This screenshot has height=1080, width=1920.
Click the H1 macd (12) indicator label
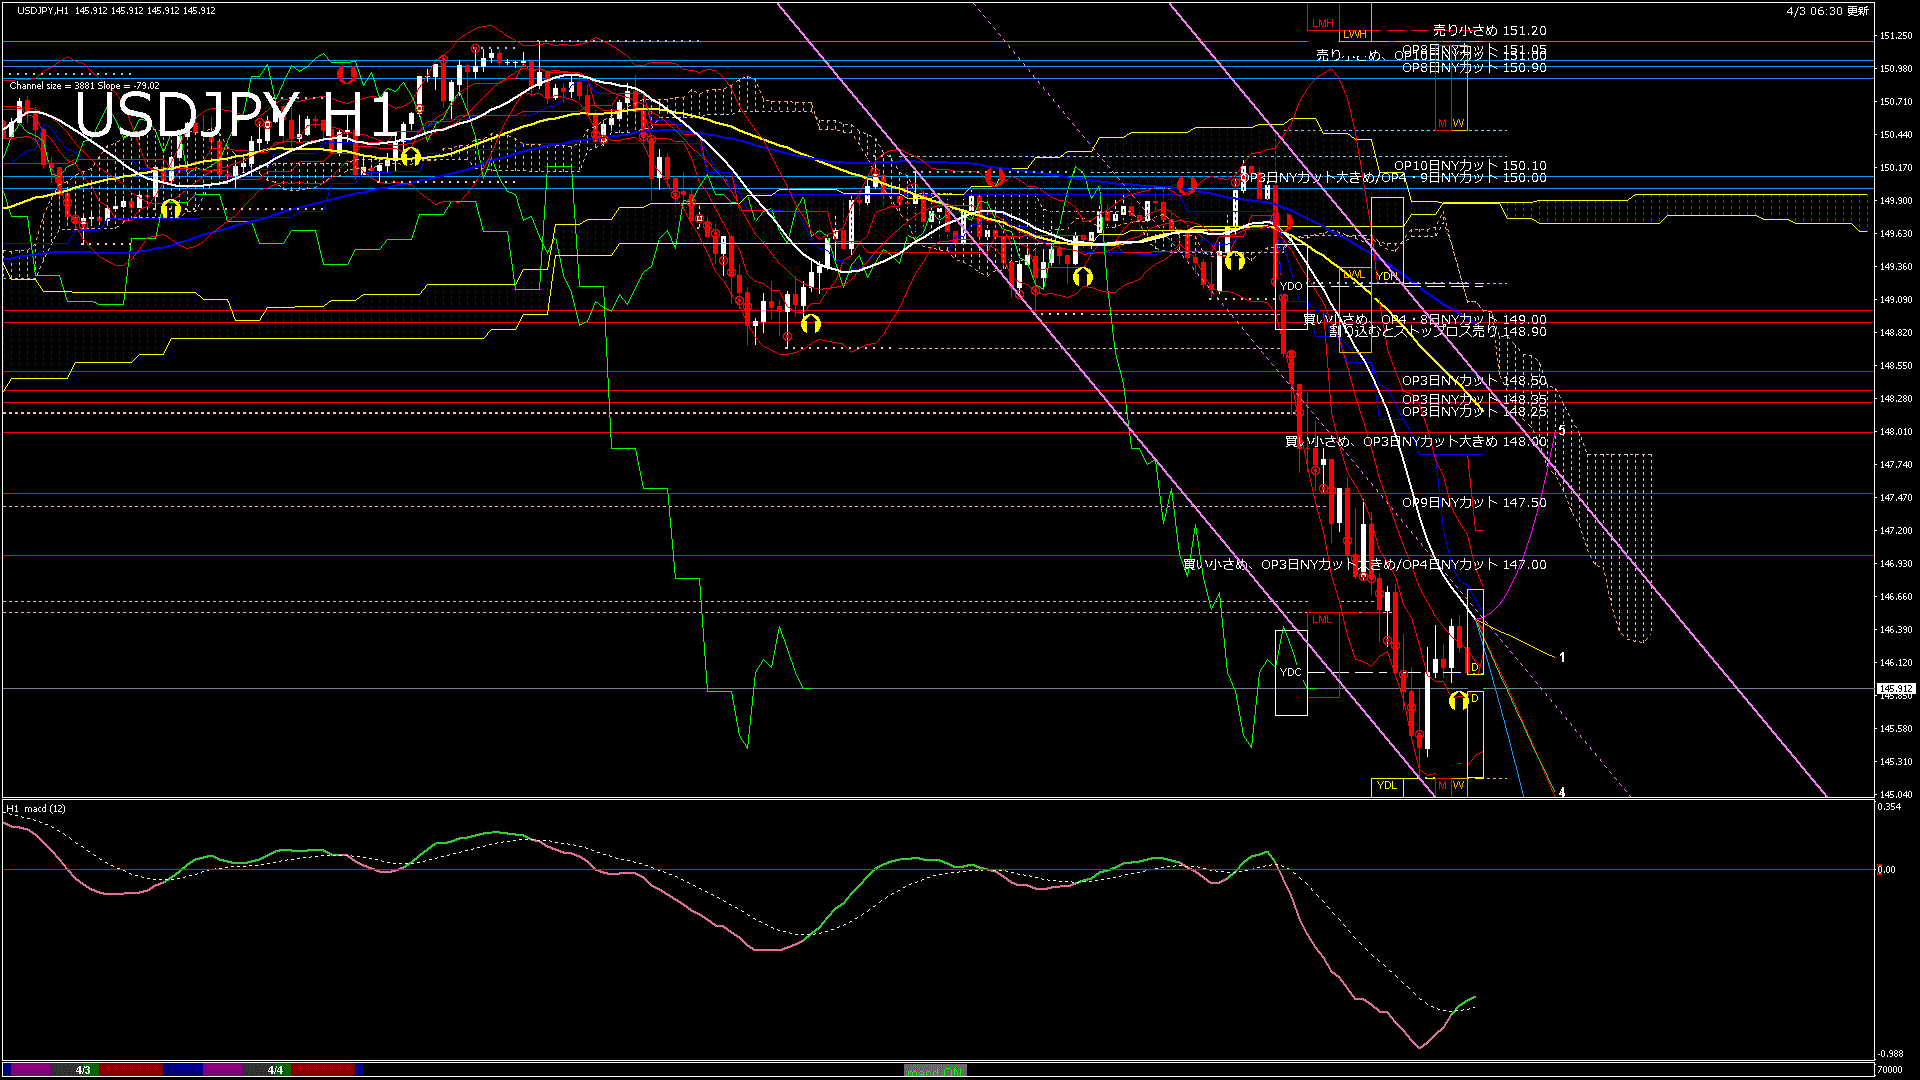click(36, 808)
